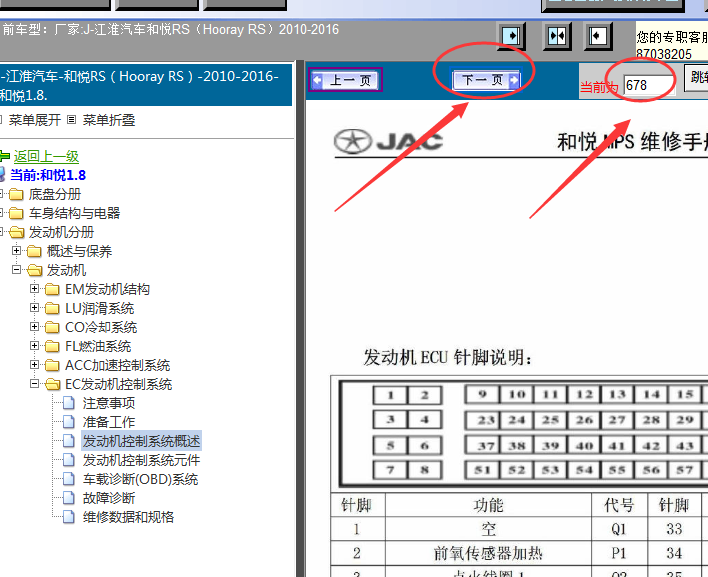Open the 维修数据和规格 document
708x577 pixels.
point(128,517)
